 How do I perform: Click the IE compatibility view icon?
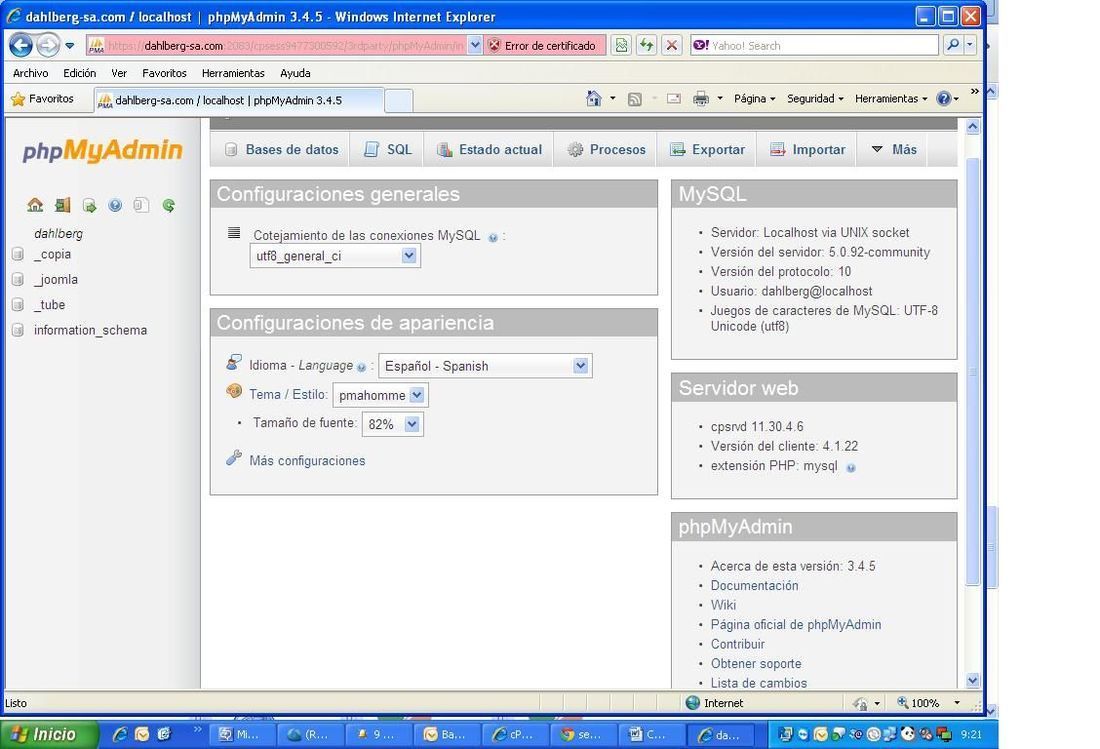(622, 46)
